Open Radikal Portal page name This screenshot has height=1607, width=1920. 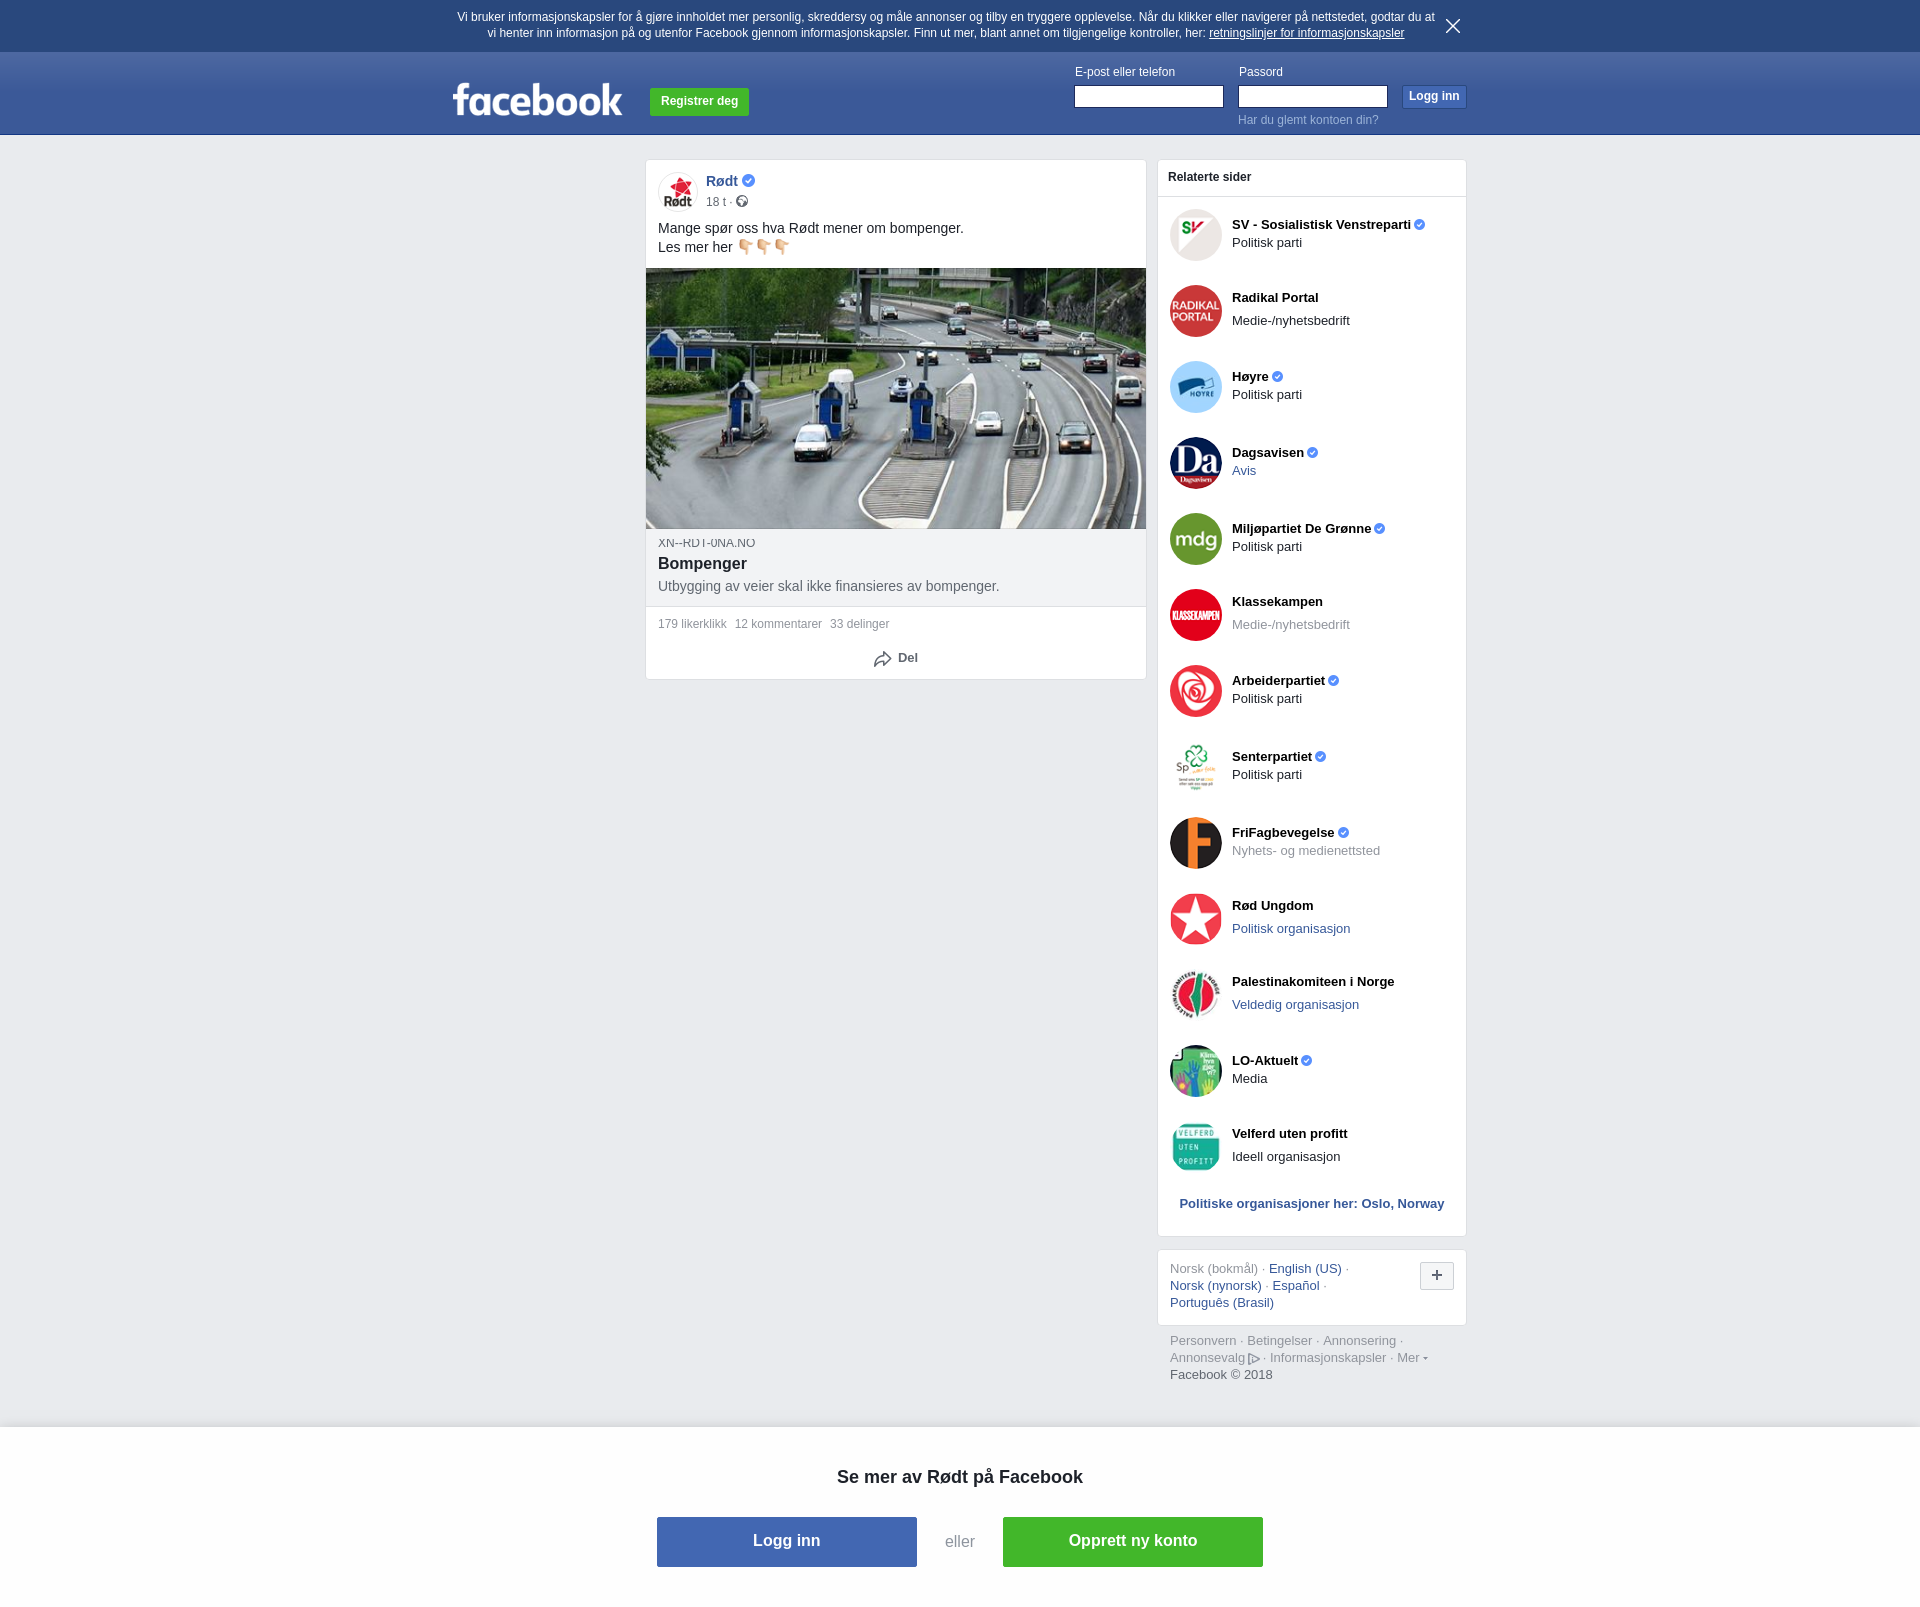click(1275, 298)
